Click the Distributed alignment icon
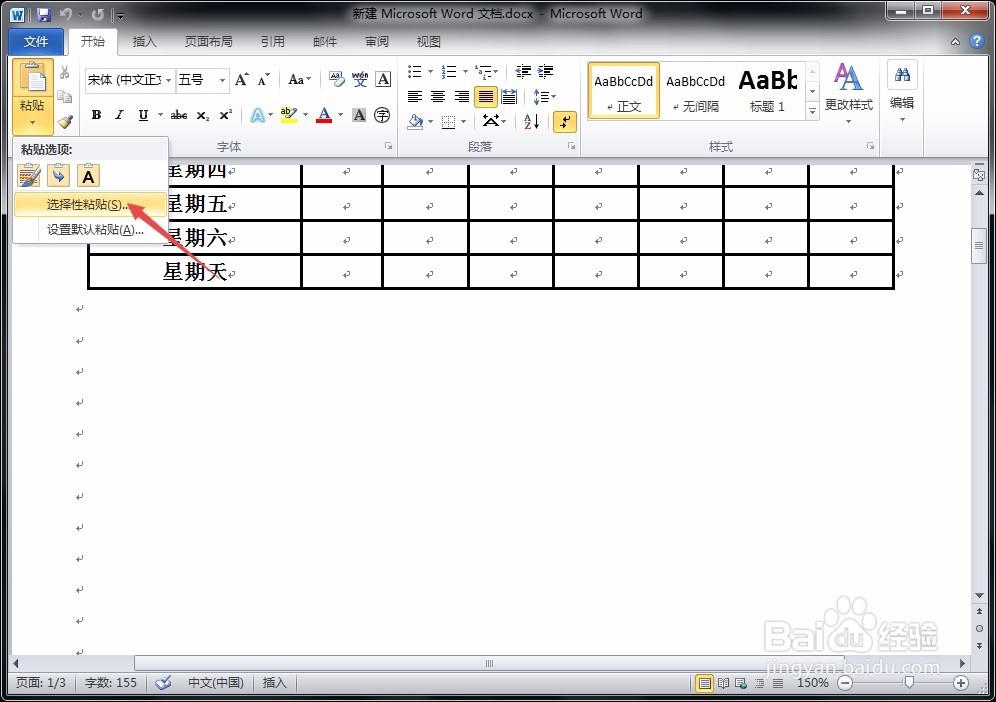Viewport: 996px width, 702px height. click(509, 97)
